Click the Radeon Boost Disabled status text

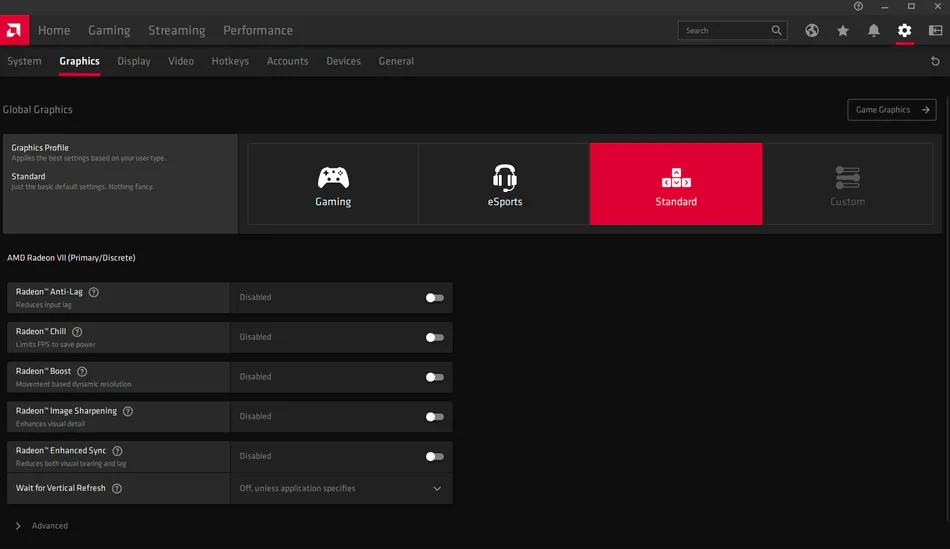255,376
